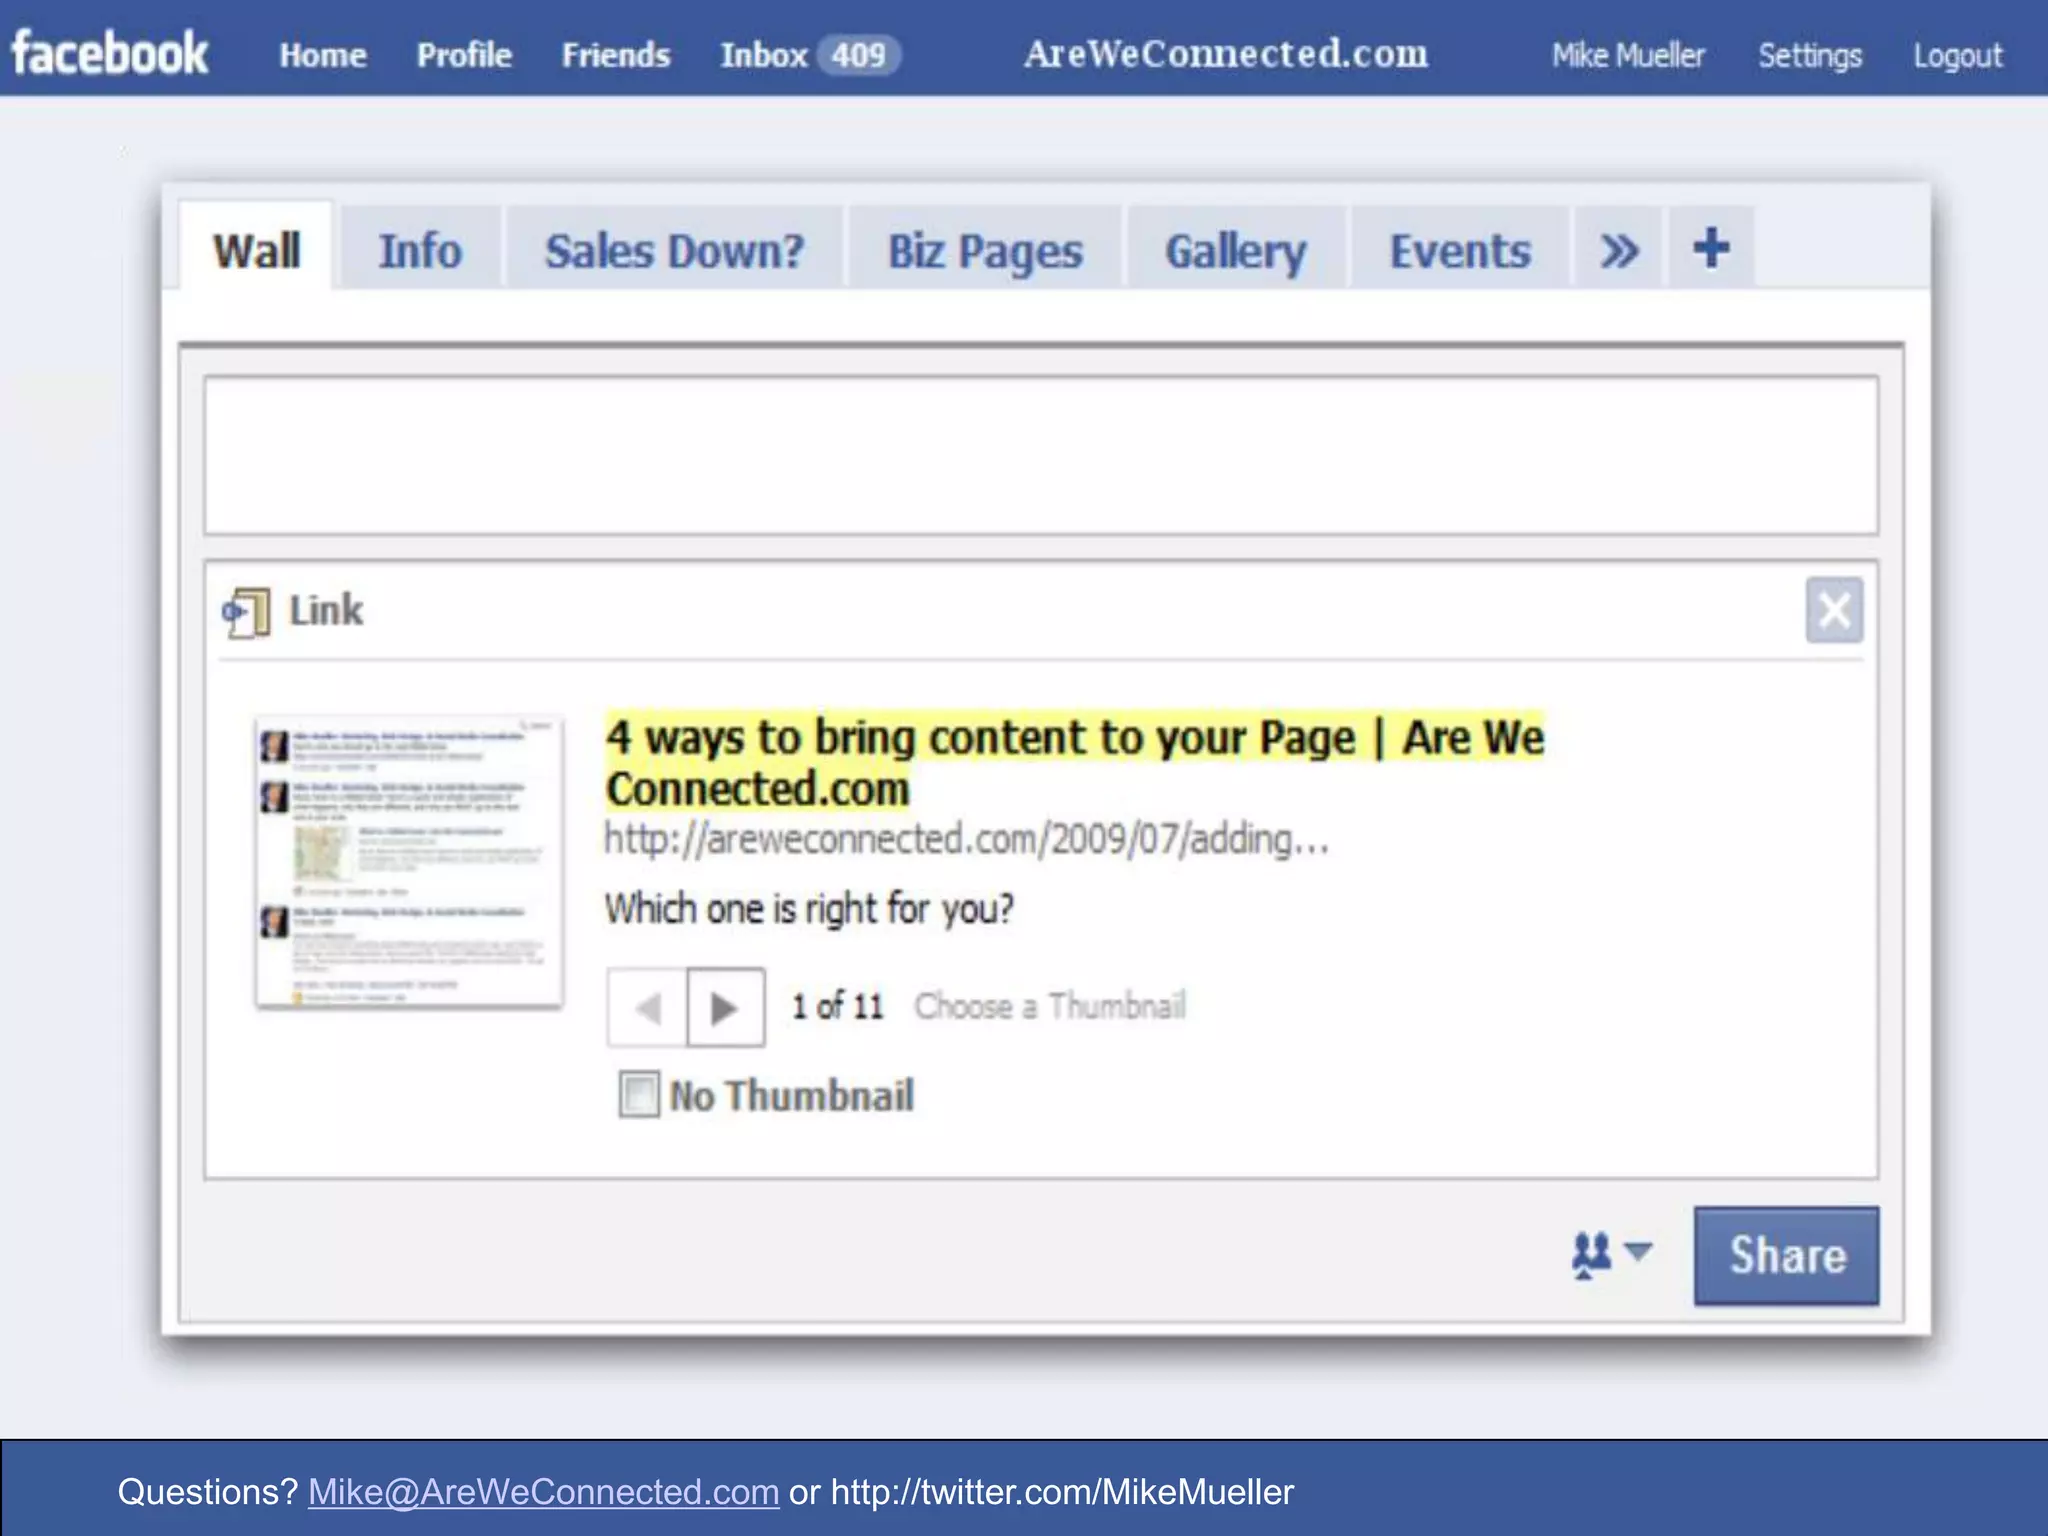Show next thumbnail with right arrow
The height and width of the screenshot is (1536, 2048).
[725, 1007]
